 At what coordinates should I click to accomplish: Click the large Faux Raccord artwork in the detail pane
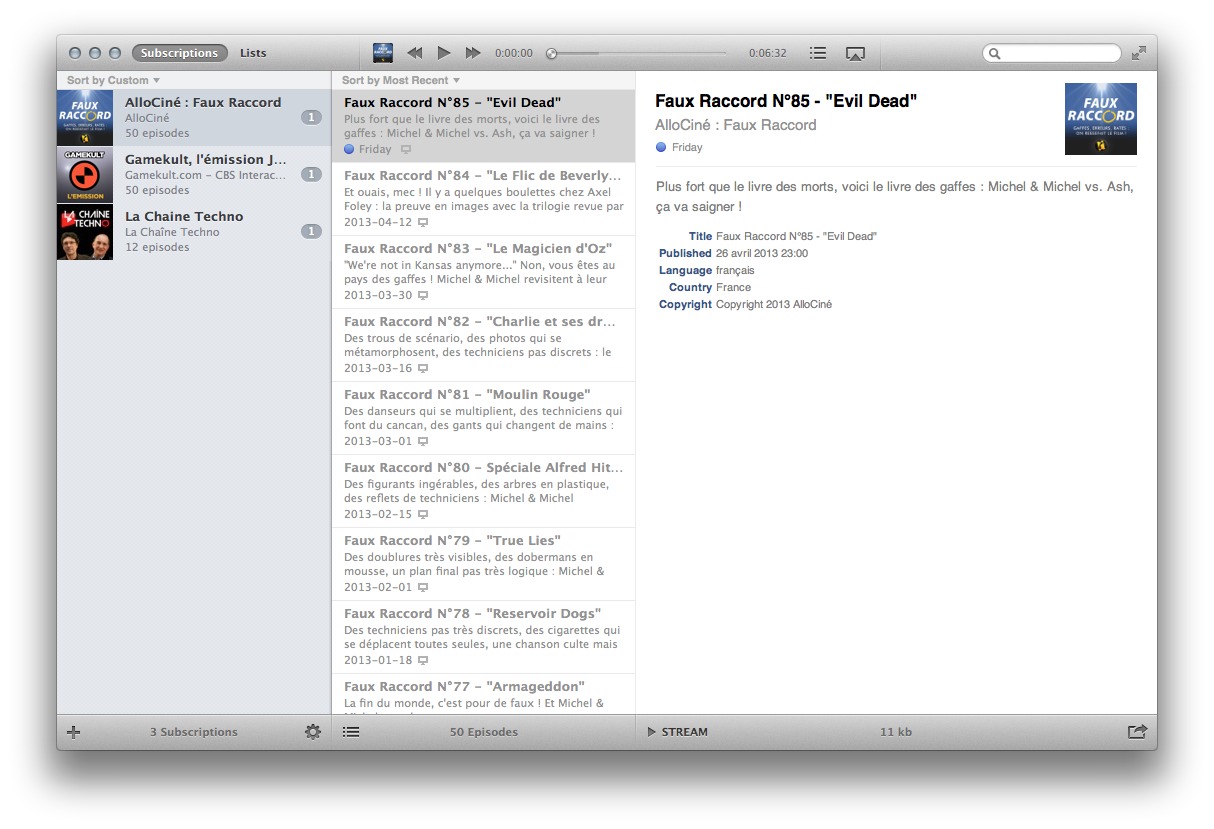[x=1101, y=119]
